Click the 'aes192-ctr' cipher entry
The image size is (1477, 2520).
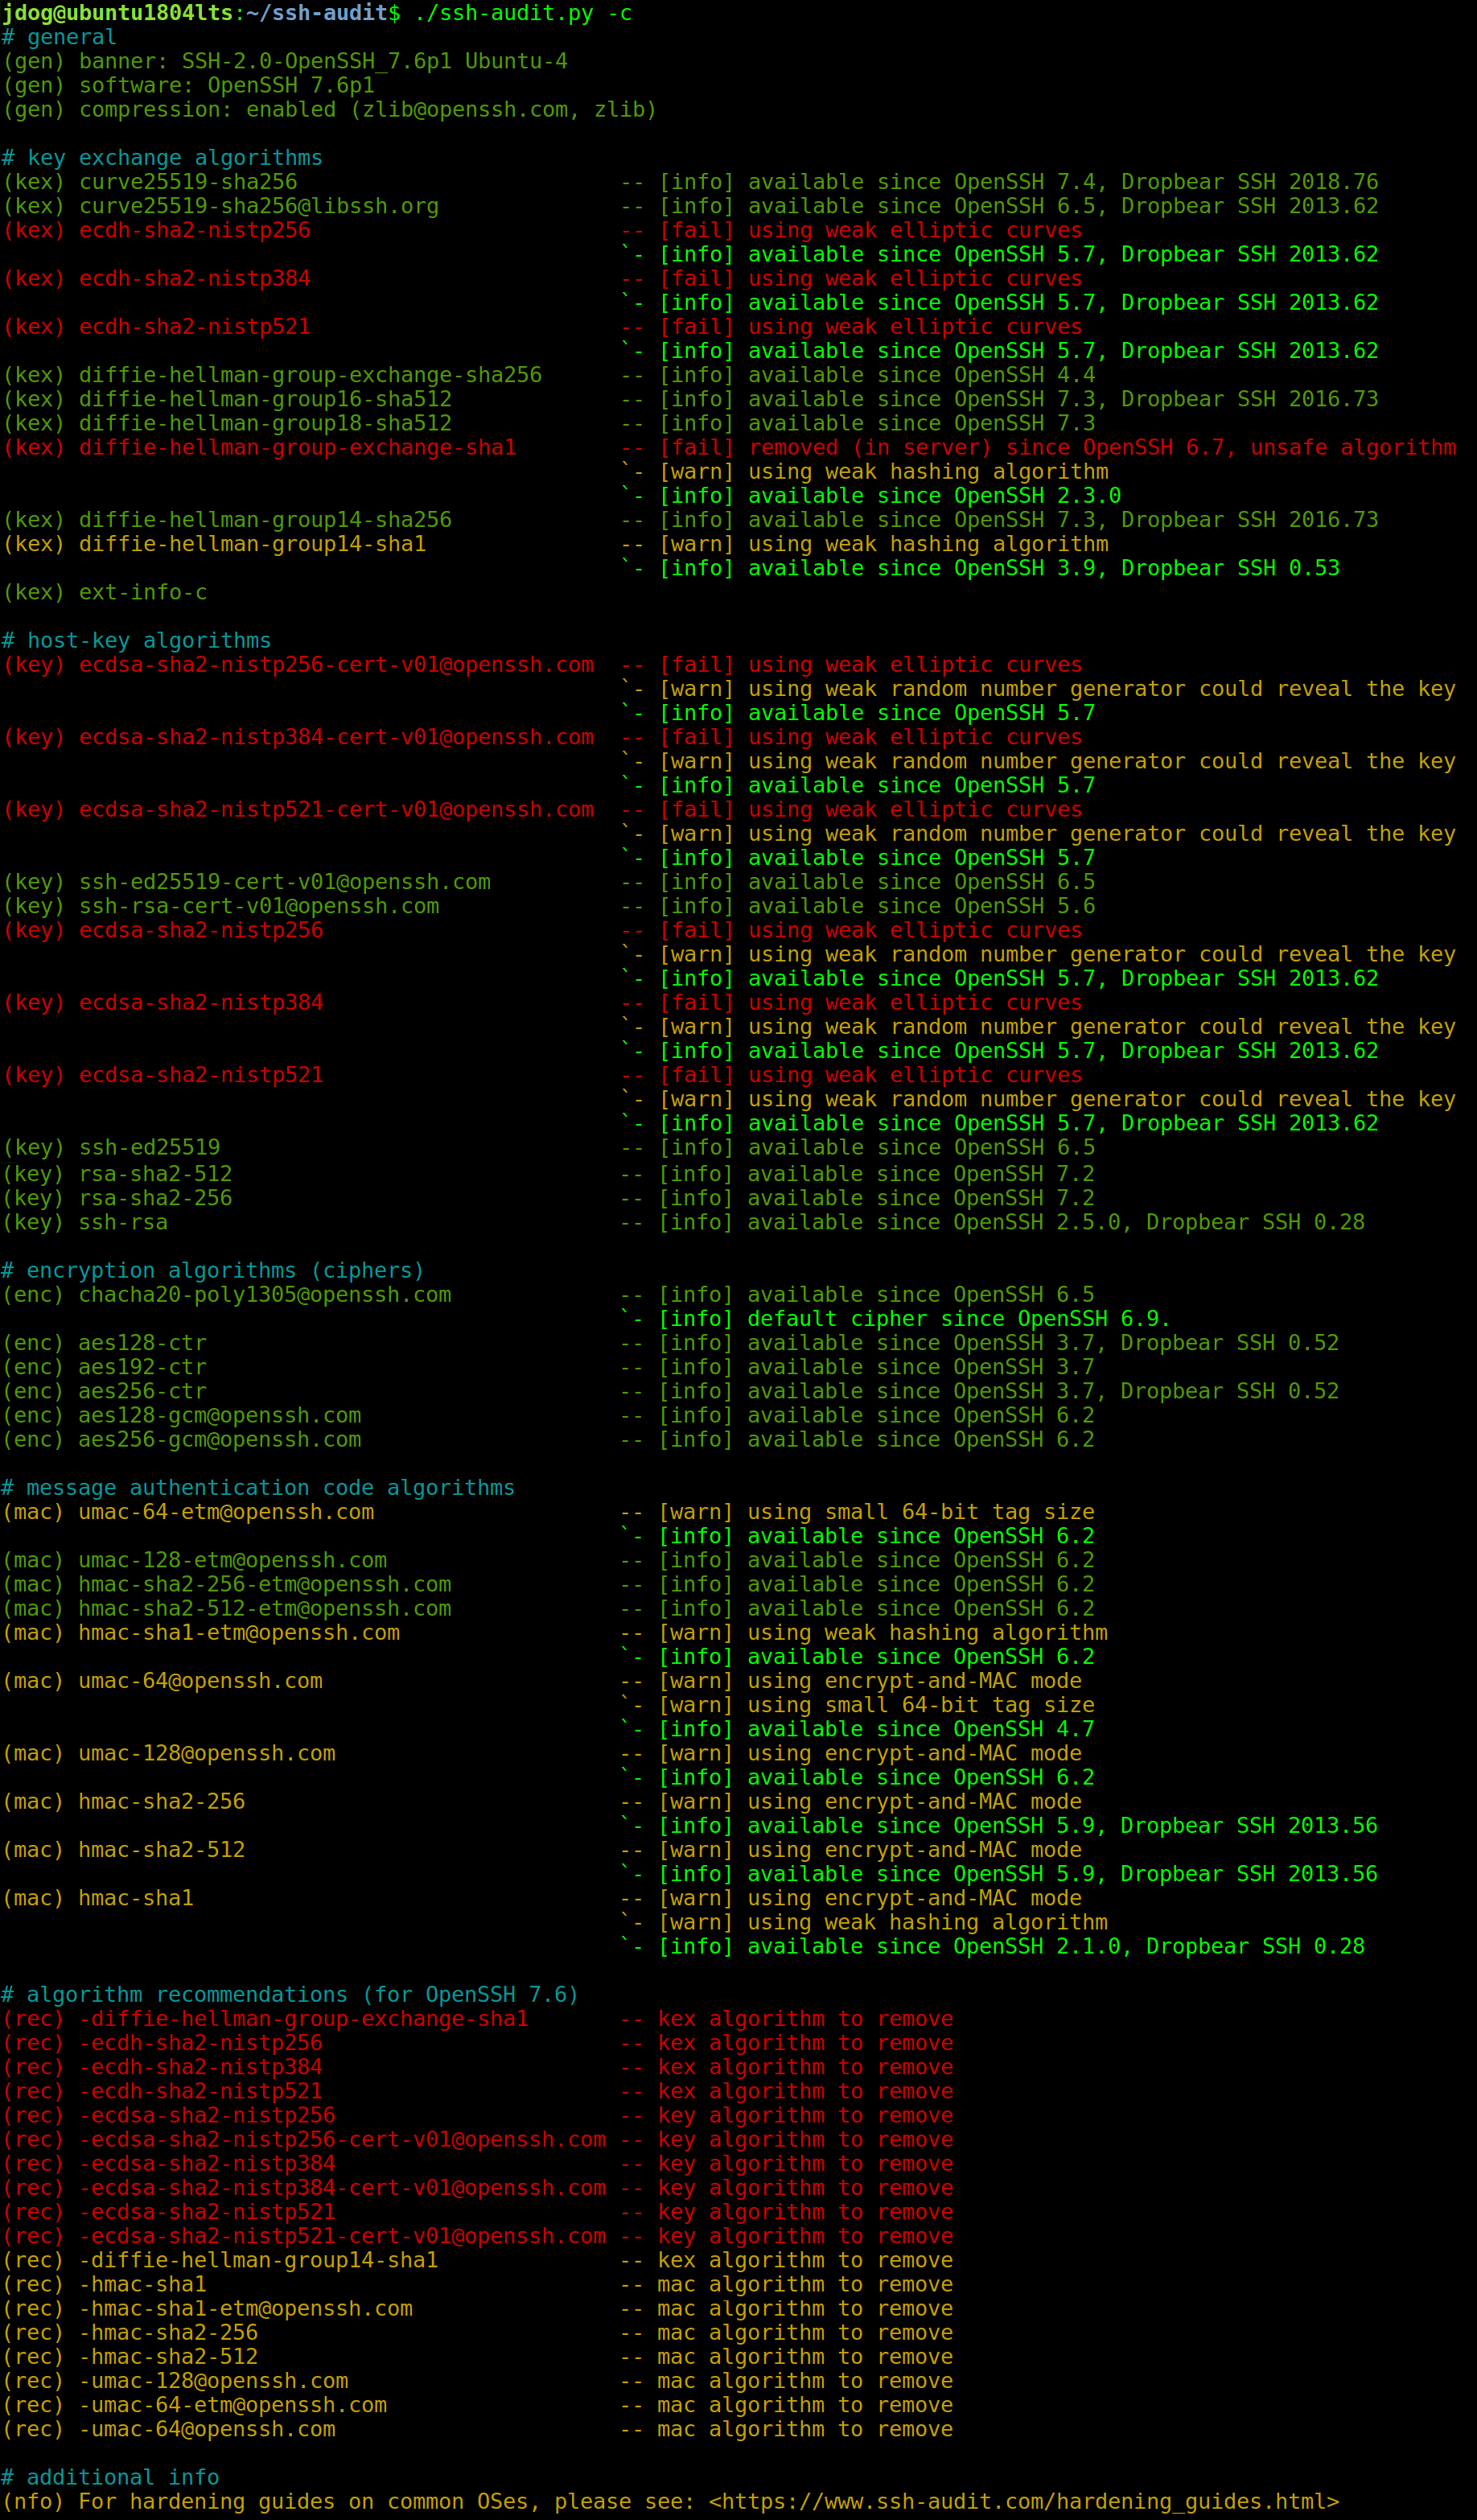coord(143,1367)
